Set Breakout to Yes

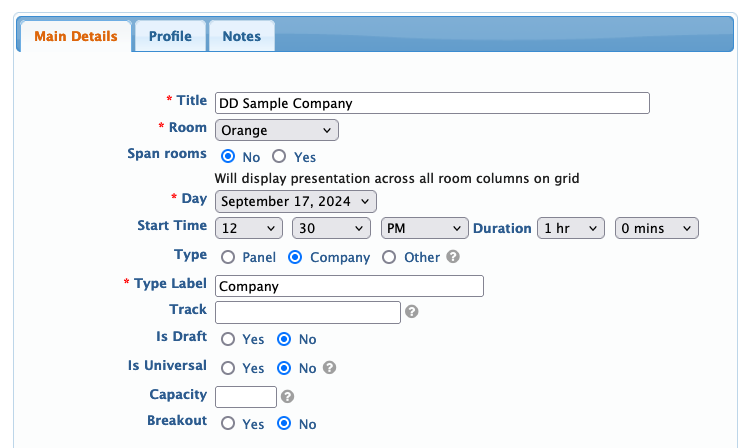coord(228,423)
